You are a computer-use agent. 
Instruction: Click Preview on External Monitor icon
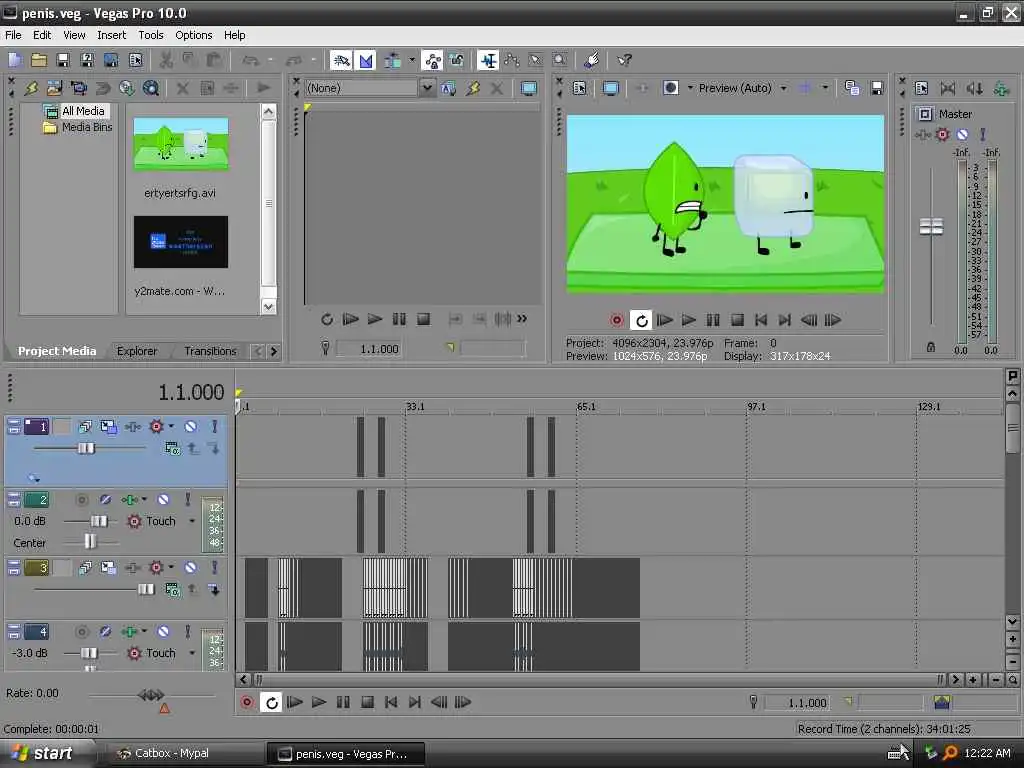click(611, 88)
